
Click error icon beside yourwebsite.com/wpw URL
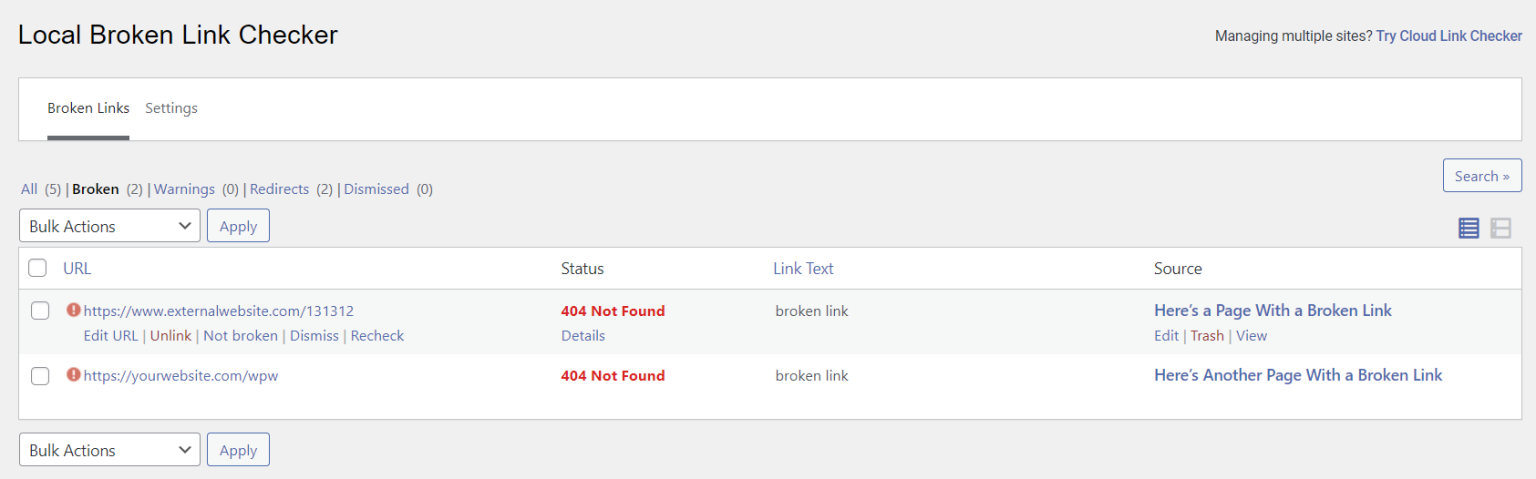[73, 375]
